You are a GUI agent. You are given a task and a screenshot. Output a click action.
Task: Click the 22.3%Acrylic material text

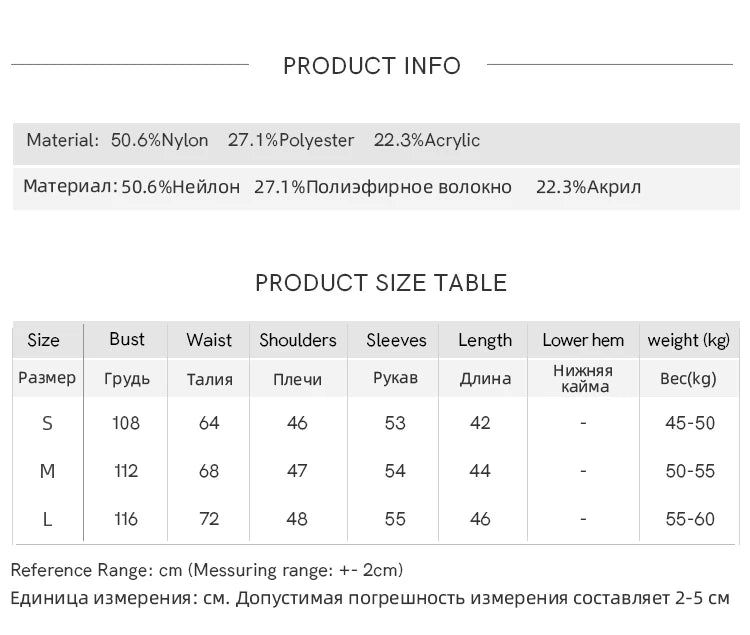(x=427, y=140)
